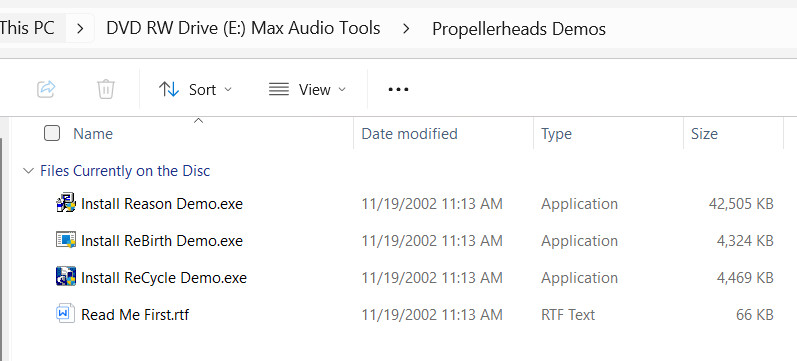Screen dimensions: 797x361
Task: Select the Install Reason Demo.exe icon
Action: coord(66,203)
